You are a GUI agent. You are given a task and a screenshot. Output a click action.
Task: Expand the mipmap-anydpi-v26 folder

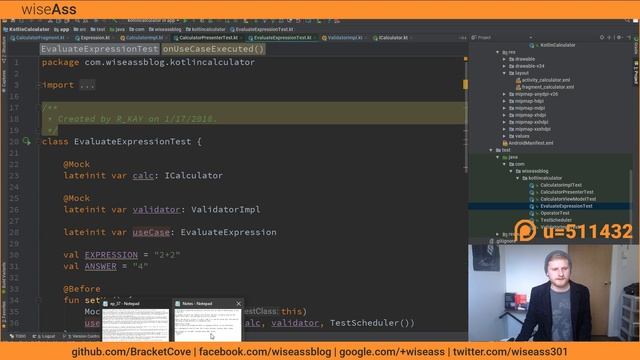point(504,94)
